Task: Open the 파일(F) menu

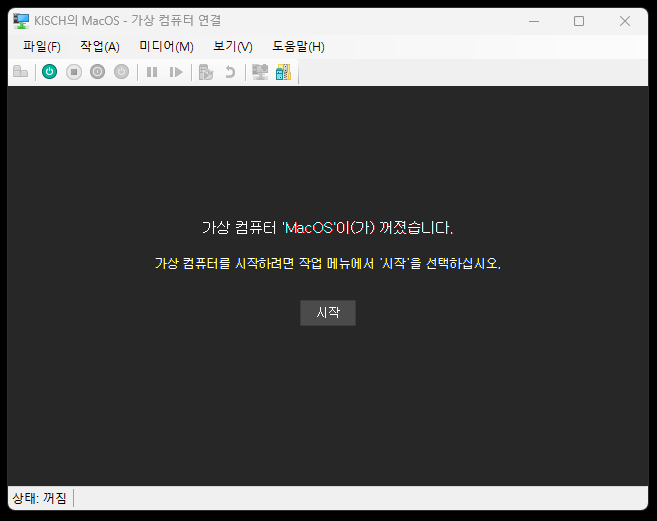Action: click(x=41, y=47)
